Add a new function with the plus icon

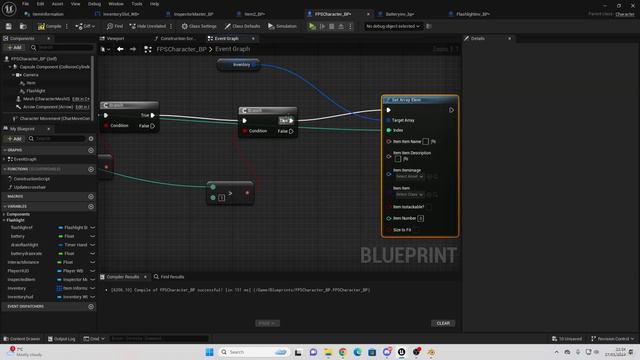point(91,169)
